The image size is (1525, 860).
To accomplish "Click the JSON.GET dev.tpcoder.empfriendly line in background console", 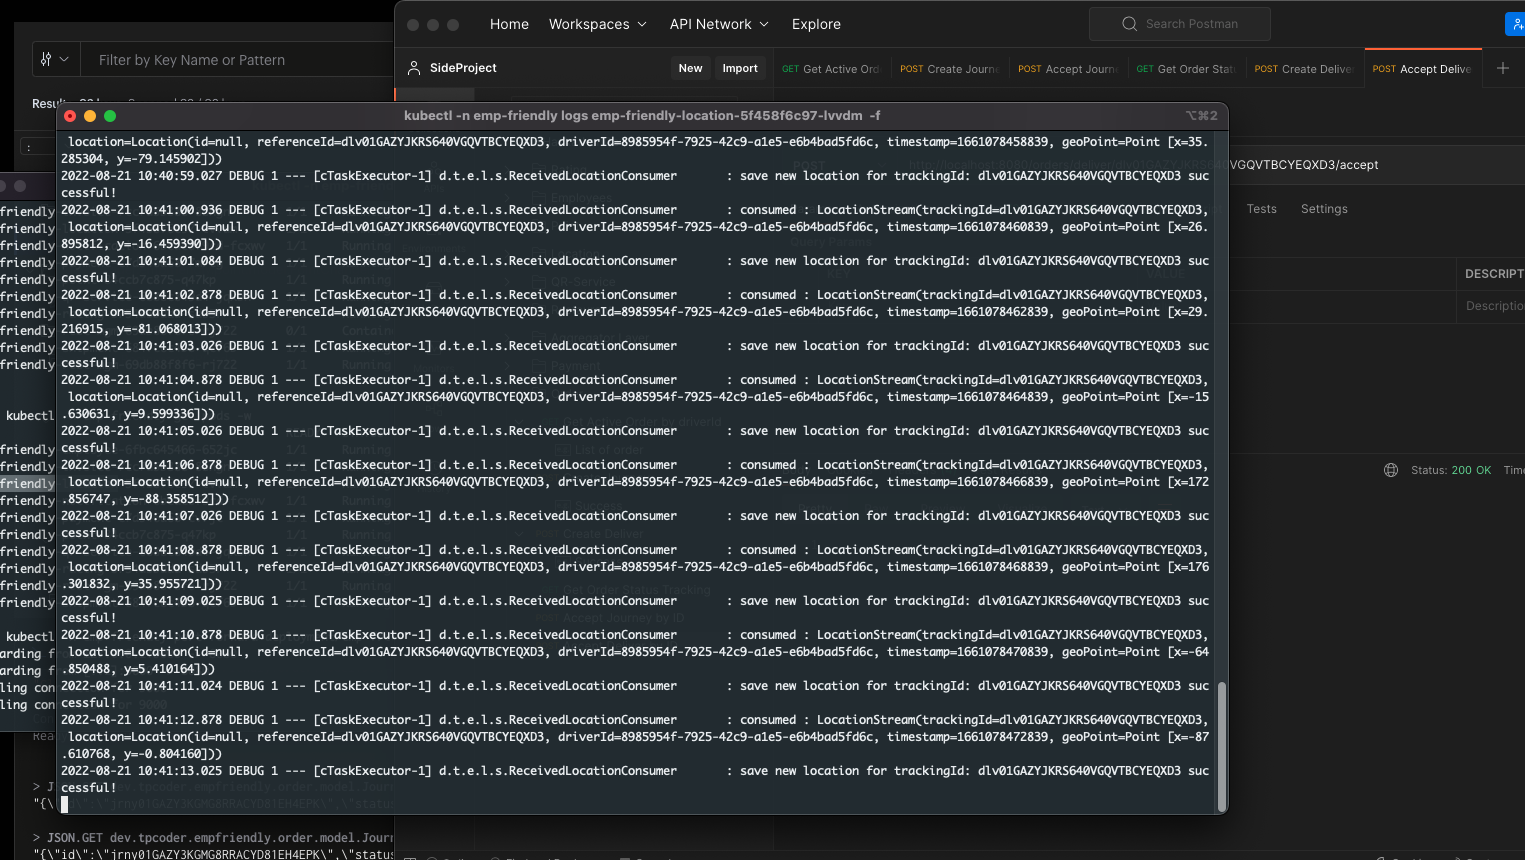I will coord(214,838).
